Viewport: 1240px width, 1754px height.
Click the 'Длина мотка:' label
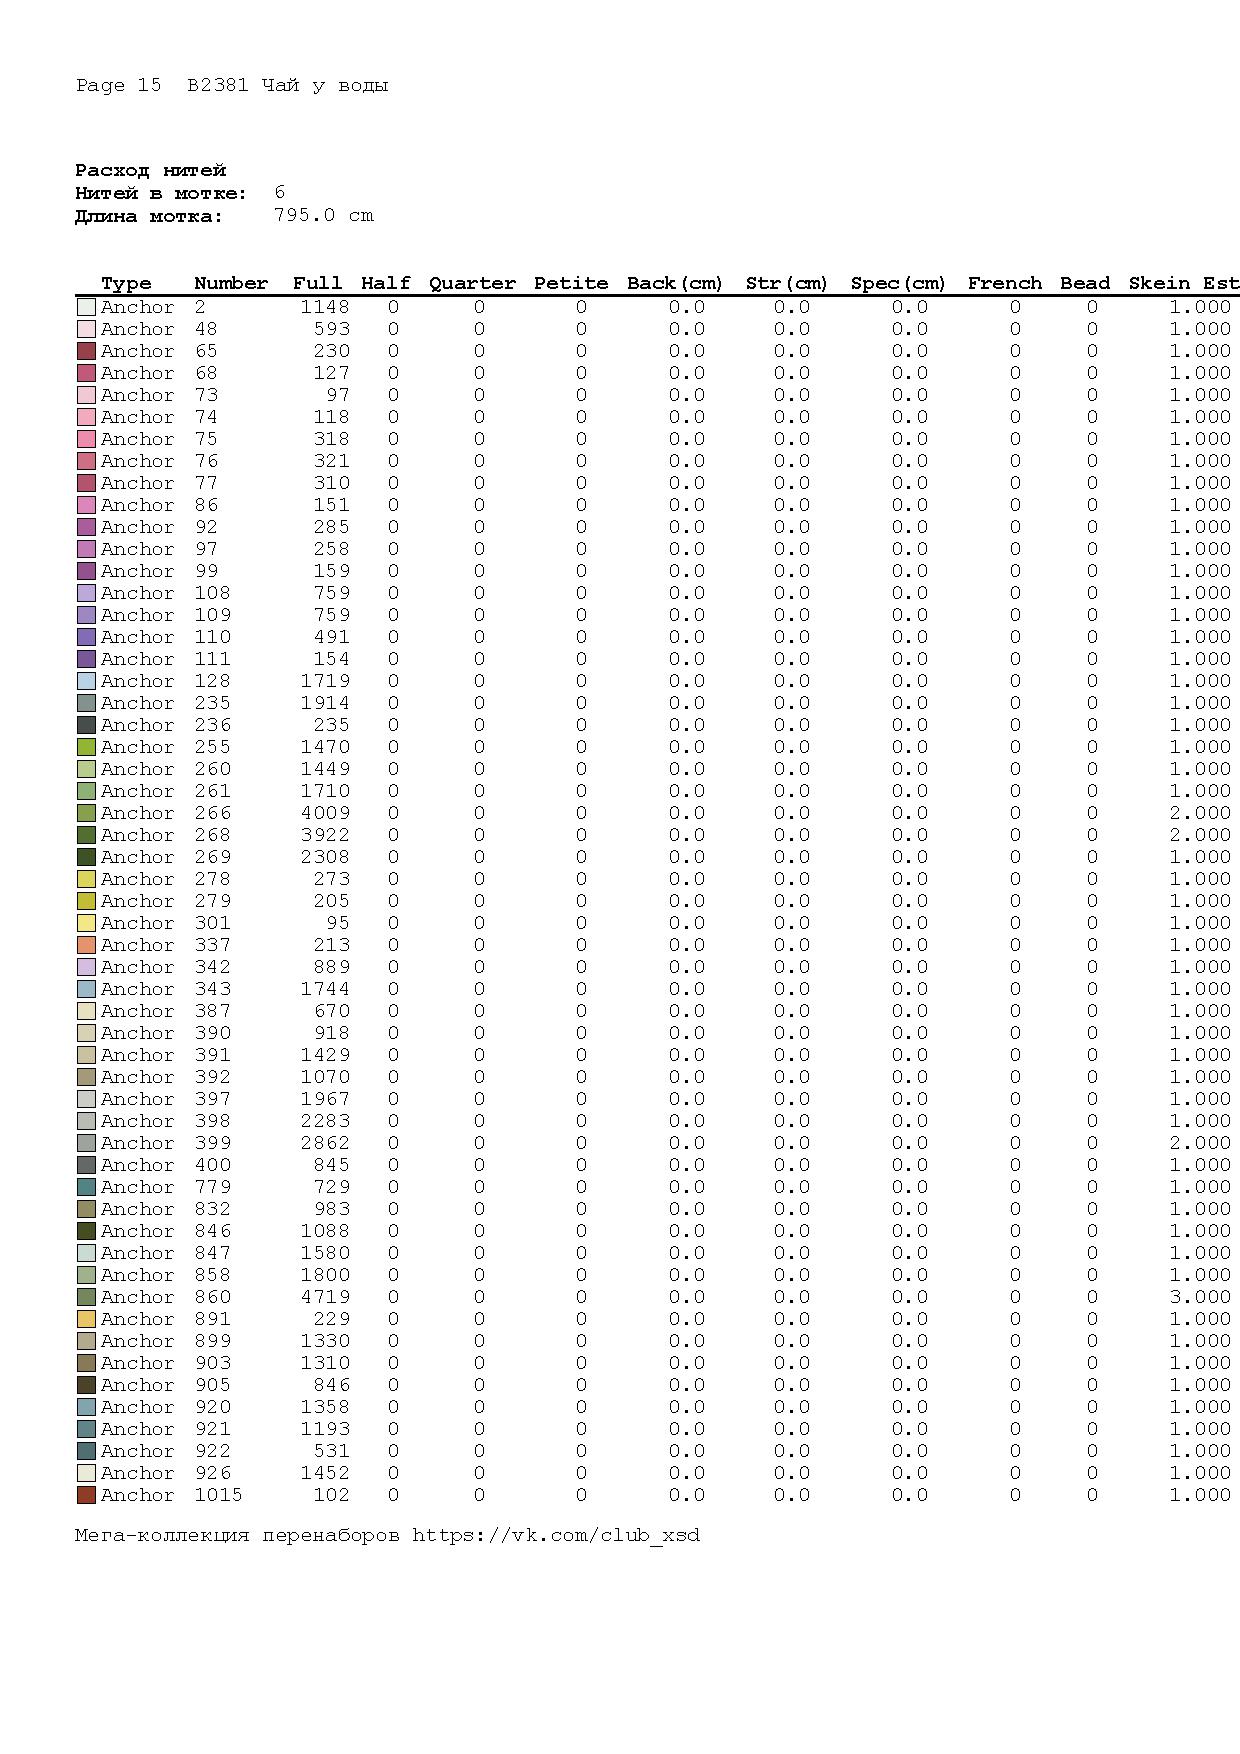pyautogui.click(x=149, y=216)
